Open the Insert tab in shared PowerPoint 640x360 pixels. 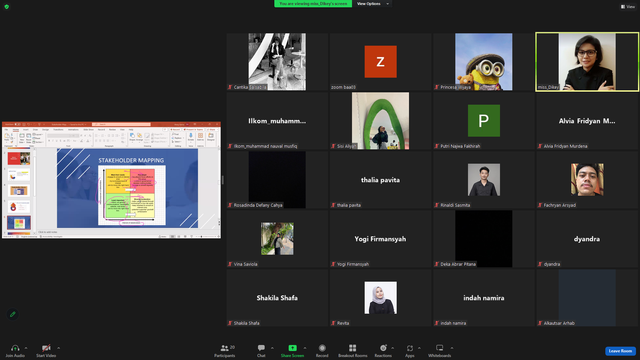coord(26,130)
